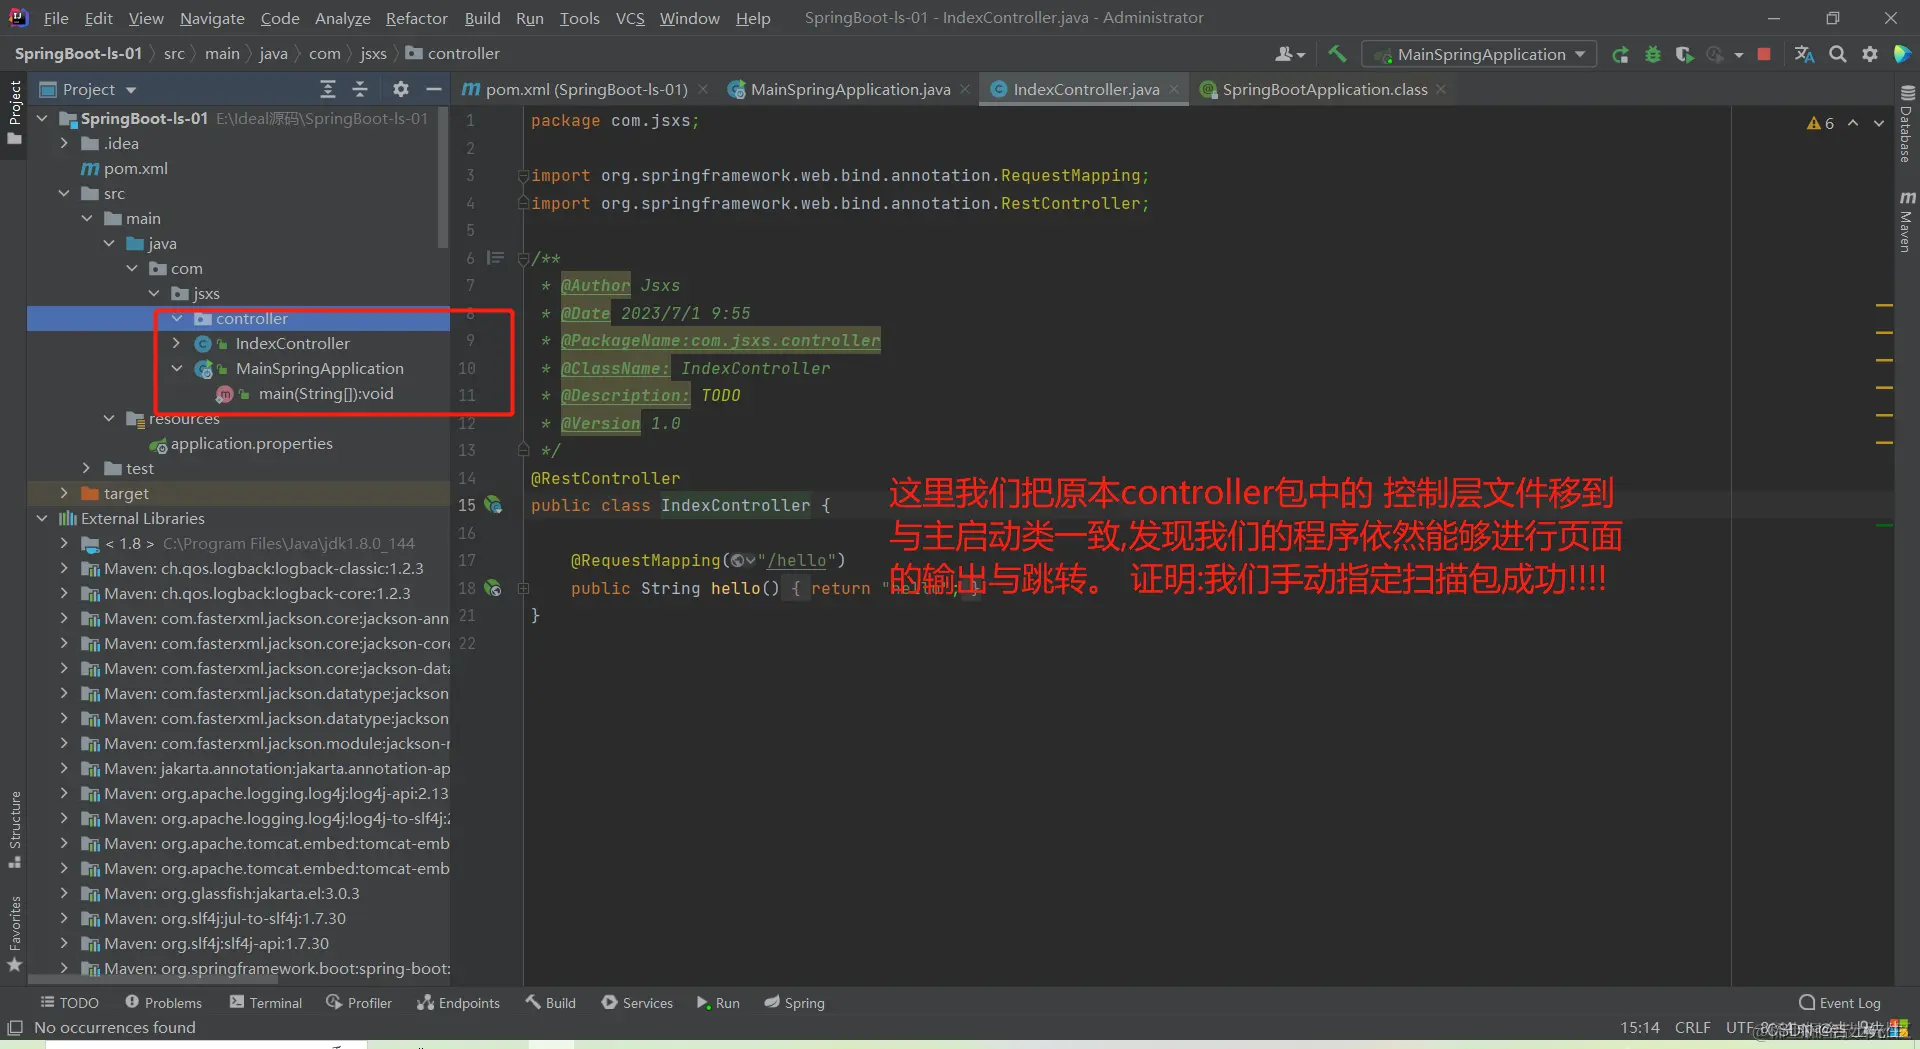The width and height of the screenshot is (1920, 1049).
Task: Start debugging with the bug icon
Action: (1652, 54)
